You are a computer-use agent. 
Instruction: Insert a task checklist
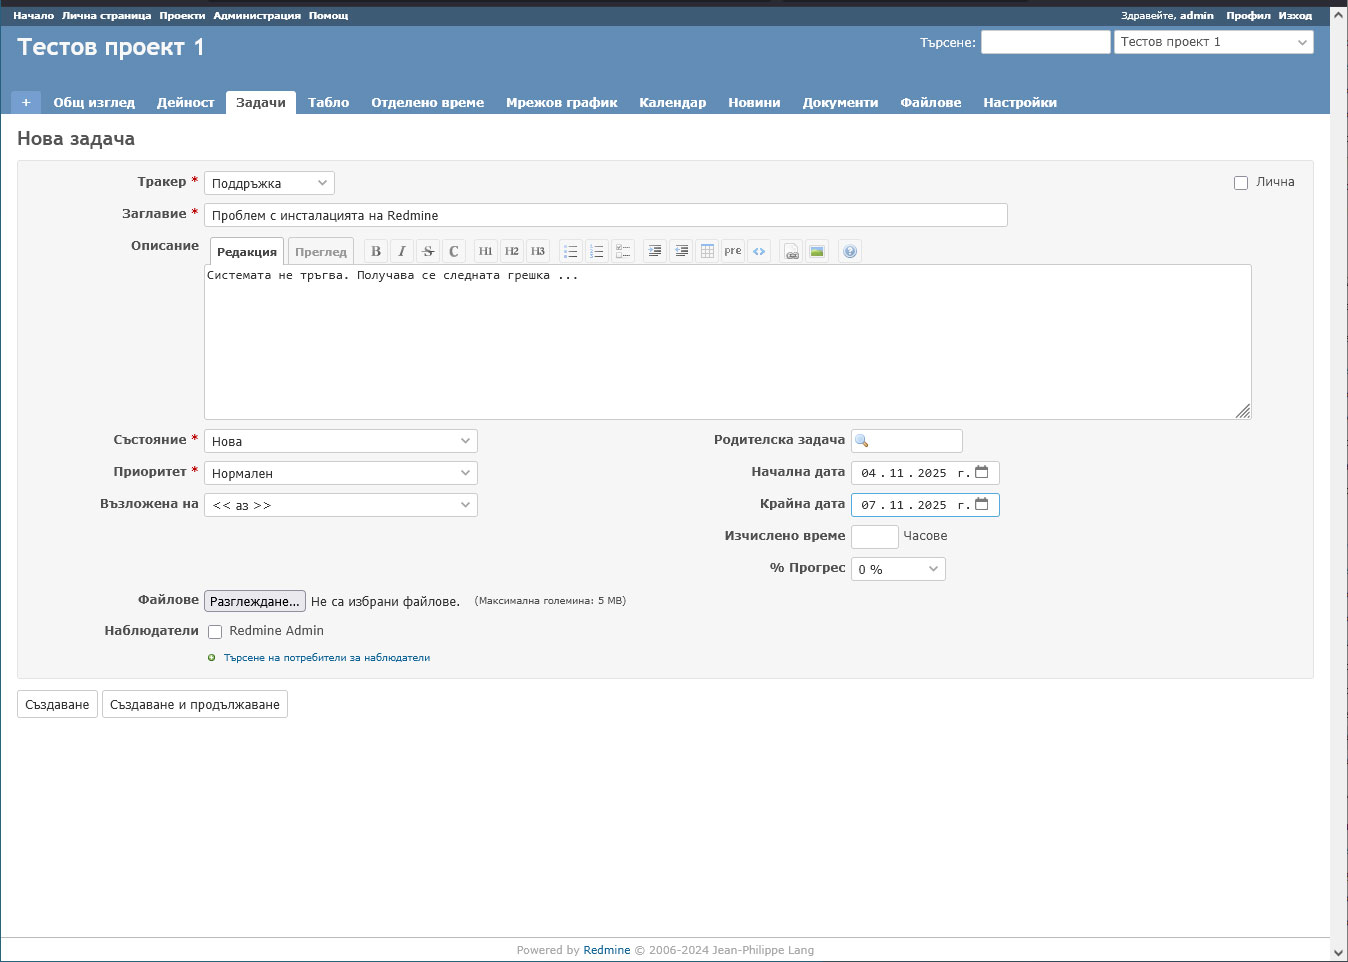[x=622, y=251]
